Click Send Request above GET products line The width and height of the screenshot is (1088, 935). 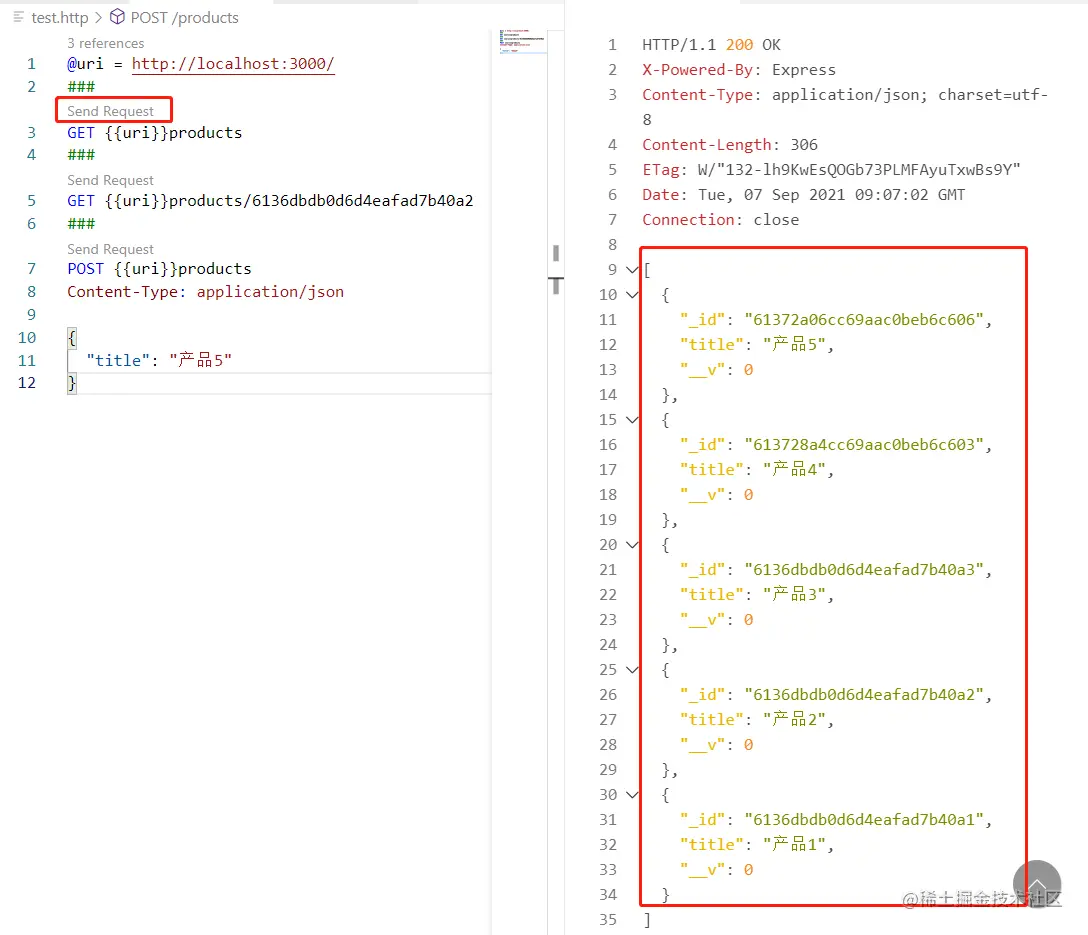point(110,111)
